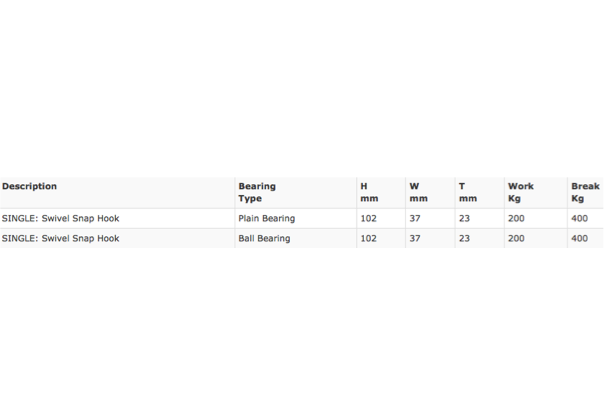Select the Ball Bearing cell

pyautogui.click(x=264, y=238)
